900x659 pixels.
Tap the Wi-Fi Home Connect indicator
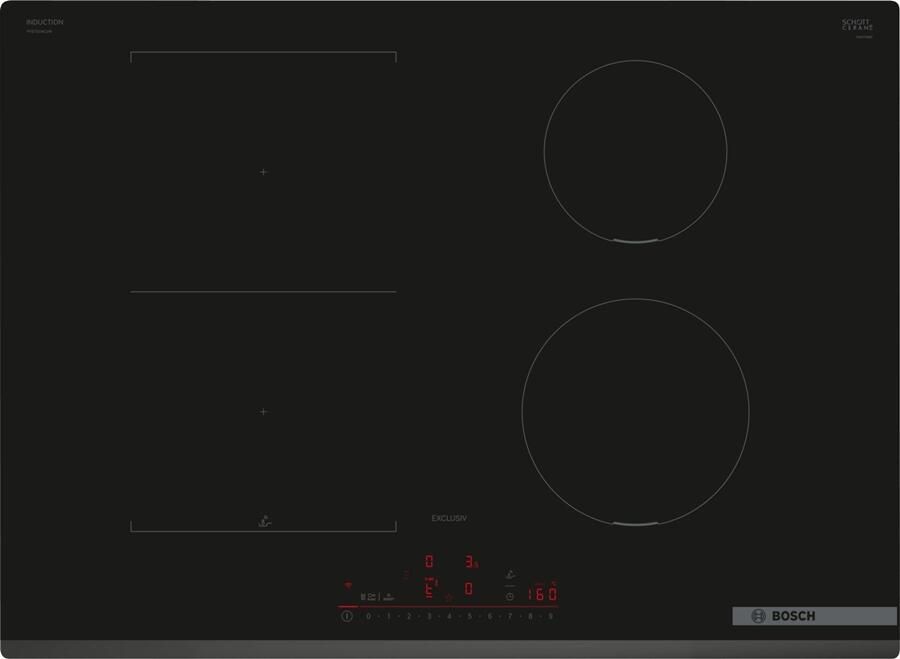[348, 586]
